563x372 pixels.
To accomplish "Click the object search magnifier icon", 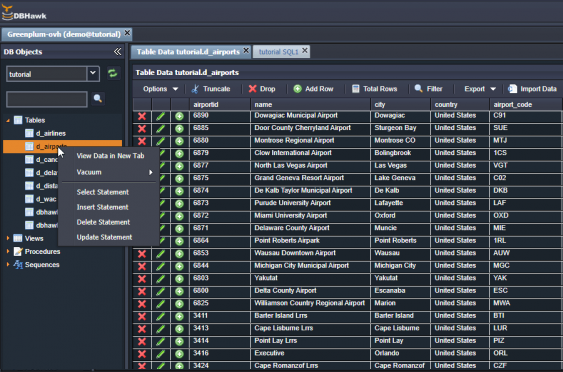I will click(98, 98).
